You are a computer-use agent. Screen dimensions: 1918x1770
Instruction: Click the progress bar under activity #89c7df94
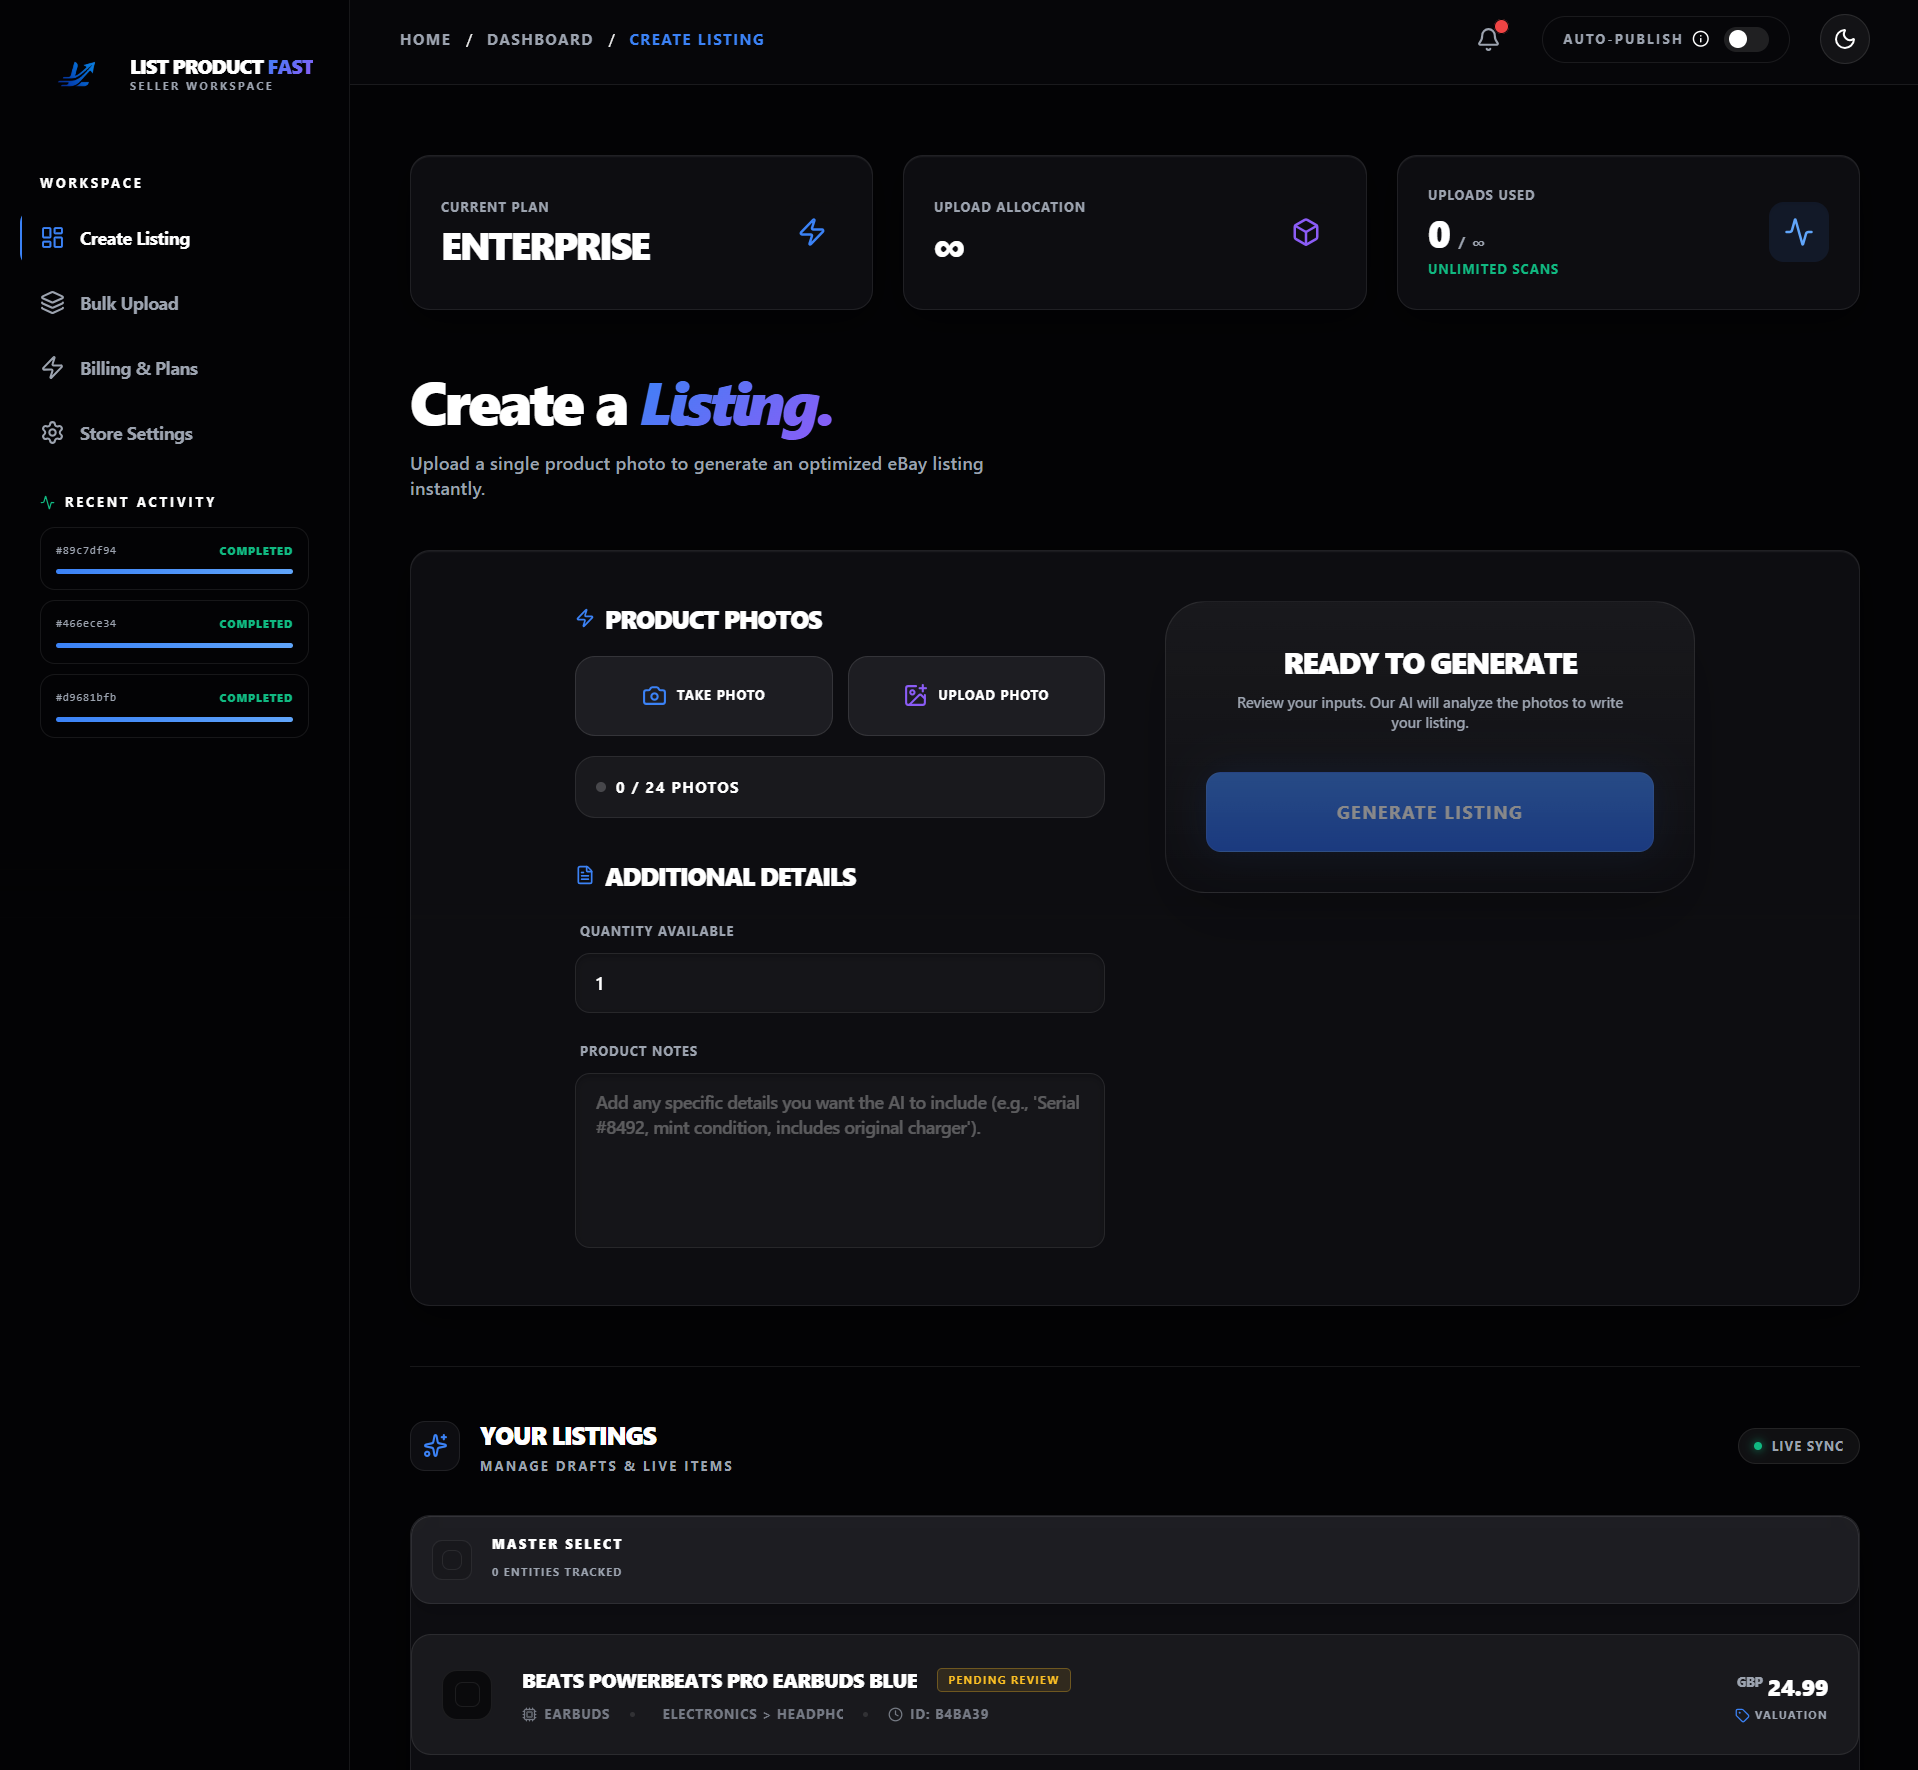(173, 572)
